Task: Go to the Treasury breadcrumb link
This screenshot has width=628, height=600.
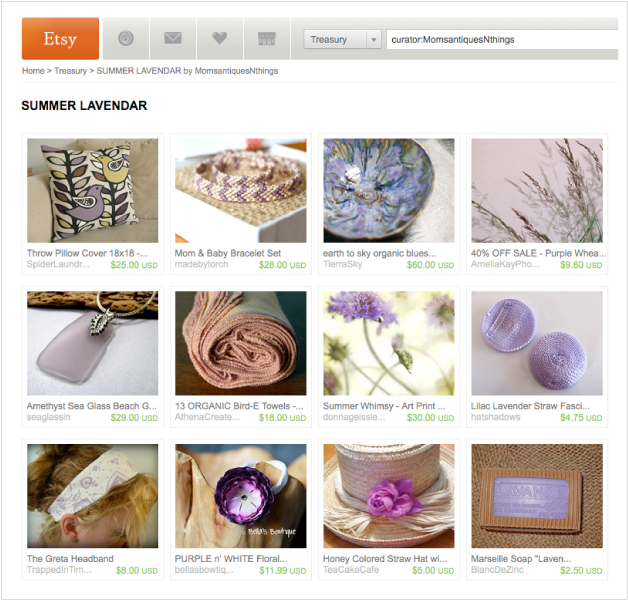Action: [70, 71]
